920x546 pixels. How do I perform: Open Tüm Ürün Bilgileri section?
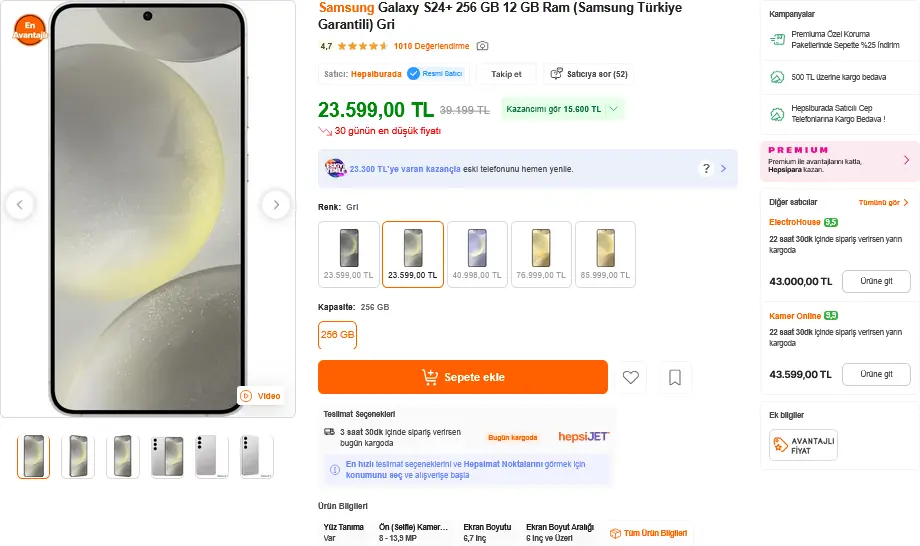(650, 533)
